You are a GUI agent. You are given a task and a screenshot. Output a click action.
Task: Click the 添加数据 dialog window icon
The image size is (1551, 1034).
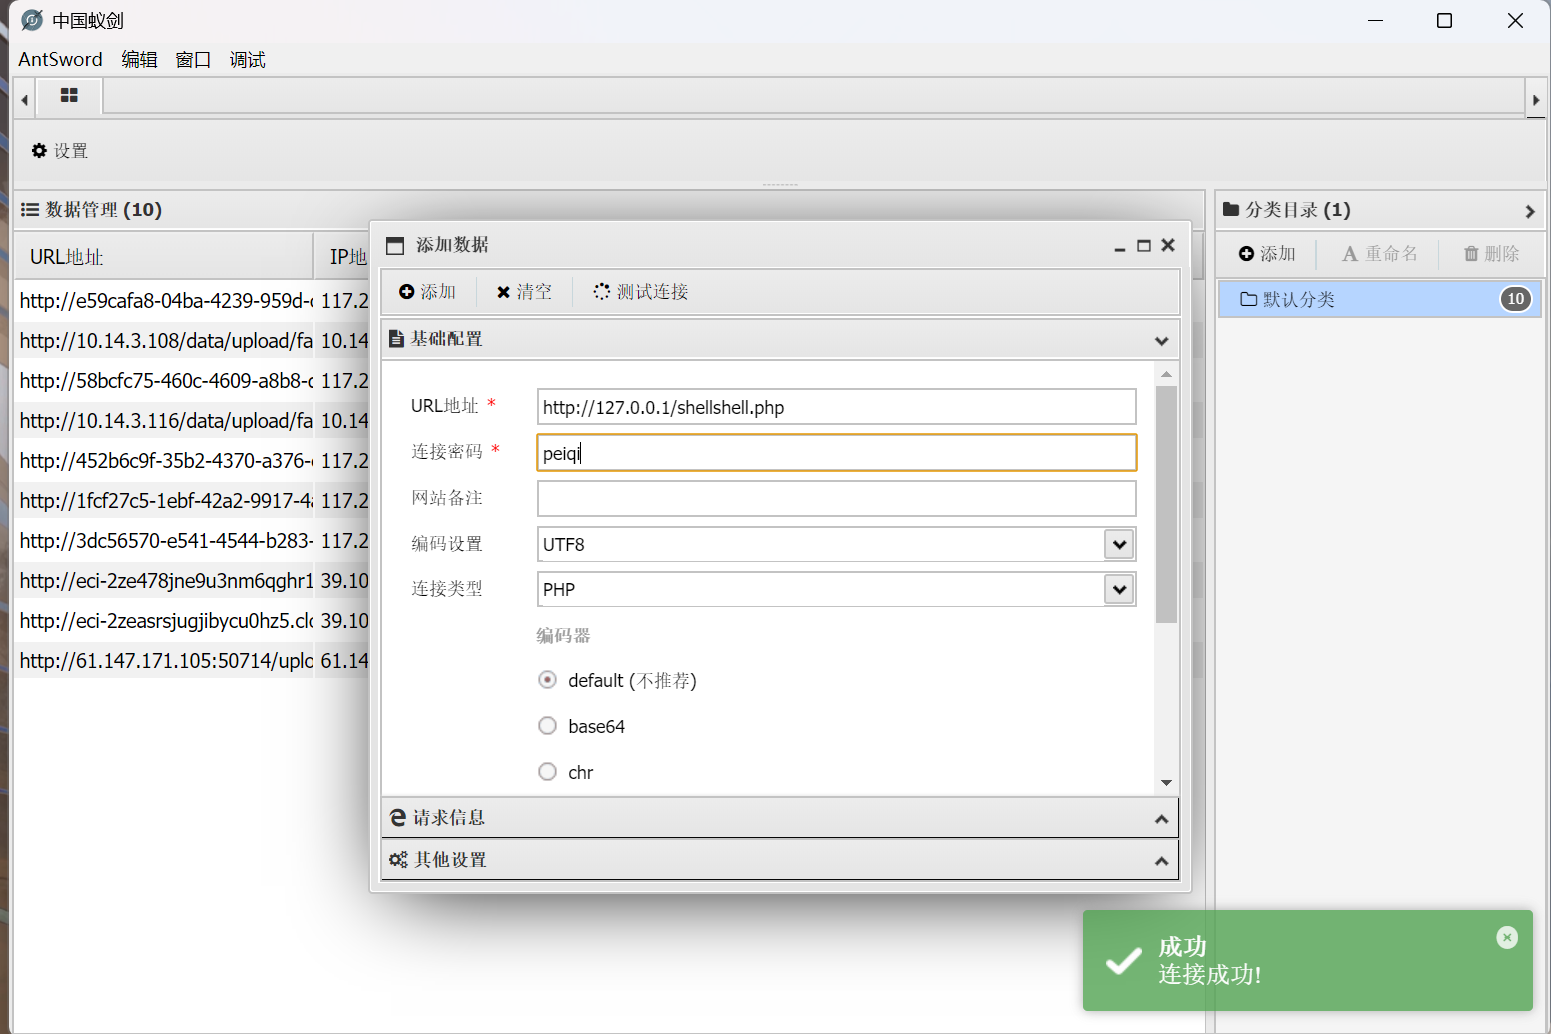coord(395,246)
